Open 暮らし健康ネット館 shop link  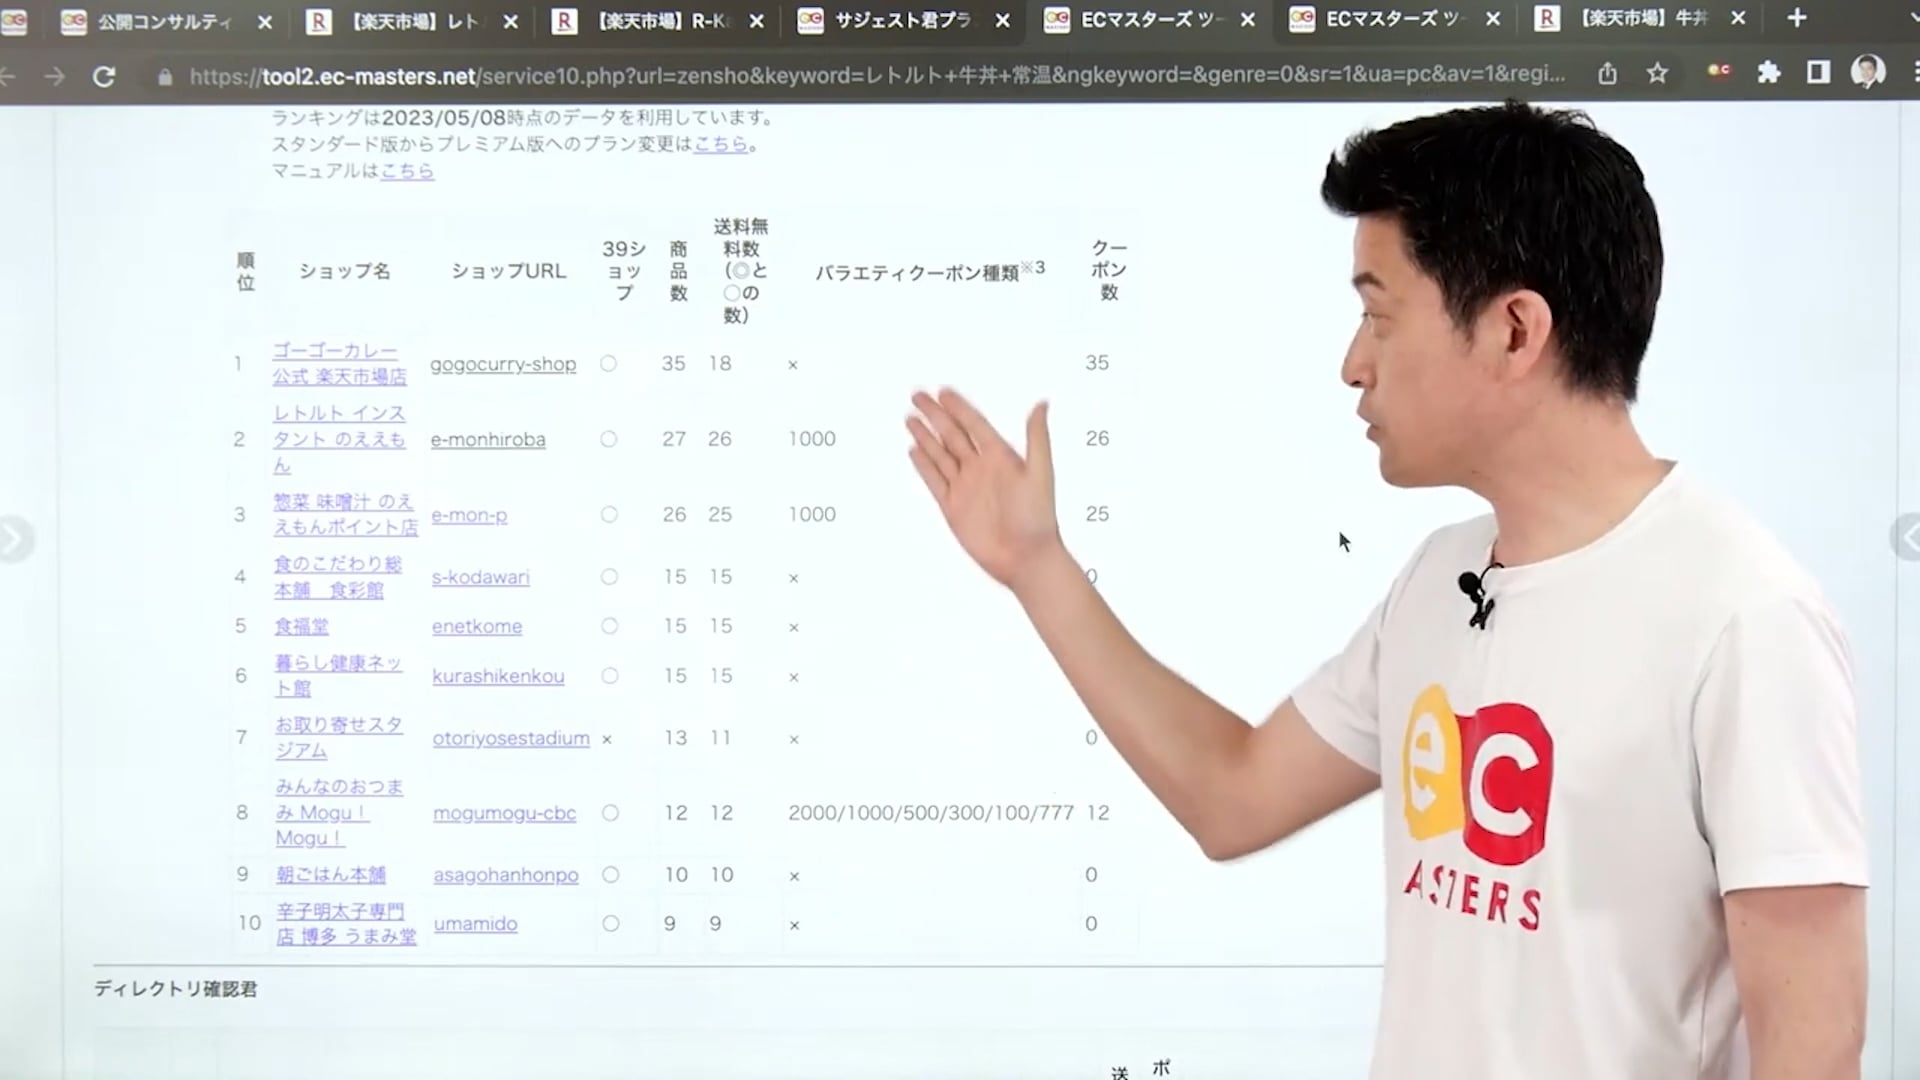[x=339, y=676]
